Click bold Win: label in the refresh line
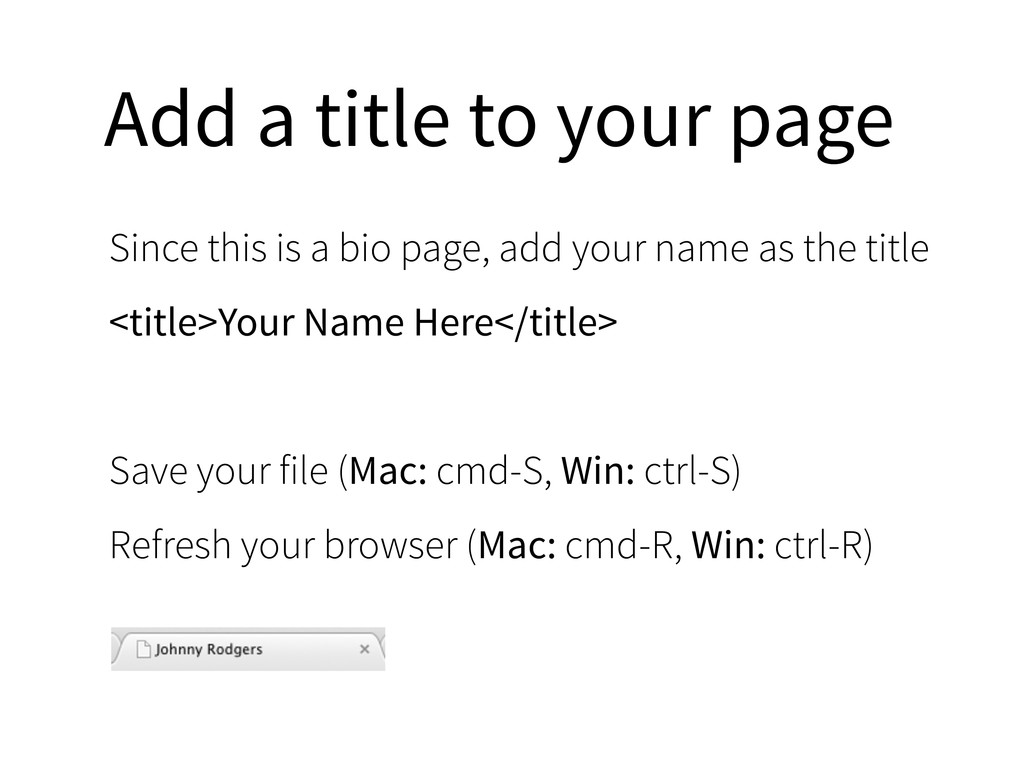This screenshot has height=768, width=1024. coord(728,546)
